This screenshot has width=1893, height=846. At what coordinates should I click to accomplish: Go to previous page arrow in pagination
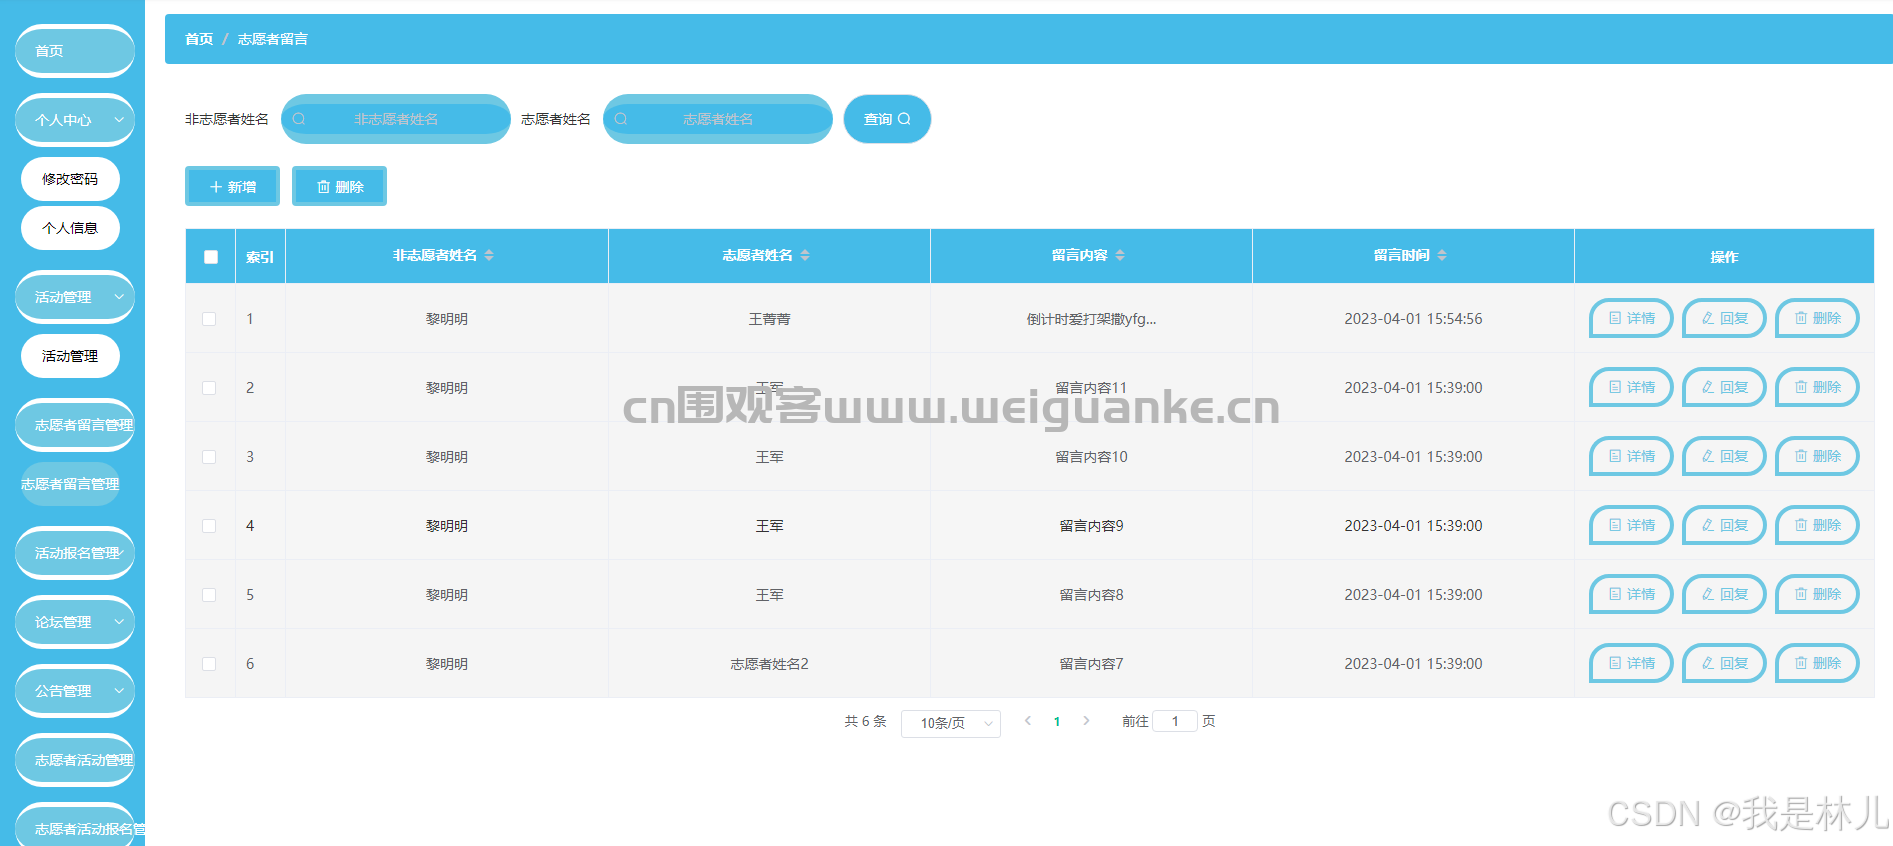coord(1028,721)
